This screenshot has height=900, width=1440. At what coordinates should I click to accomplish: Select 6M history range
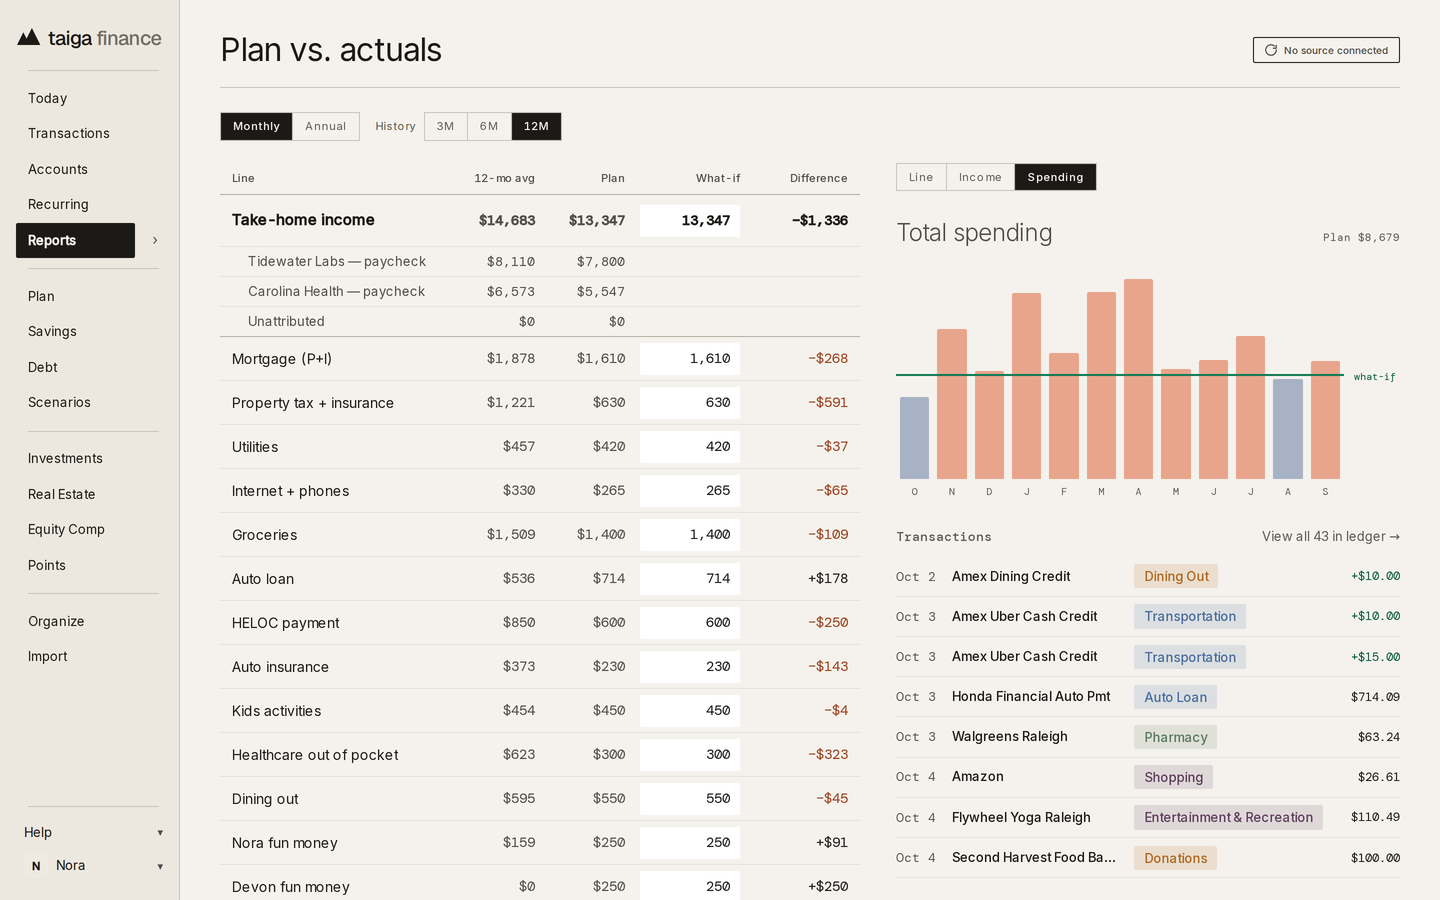(489, 126)
